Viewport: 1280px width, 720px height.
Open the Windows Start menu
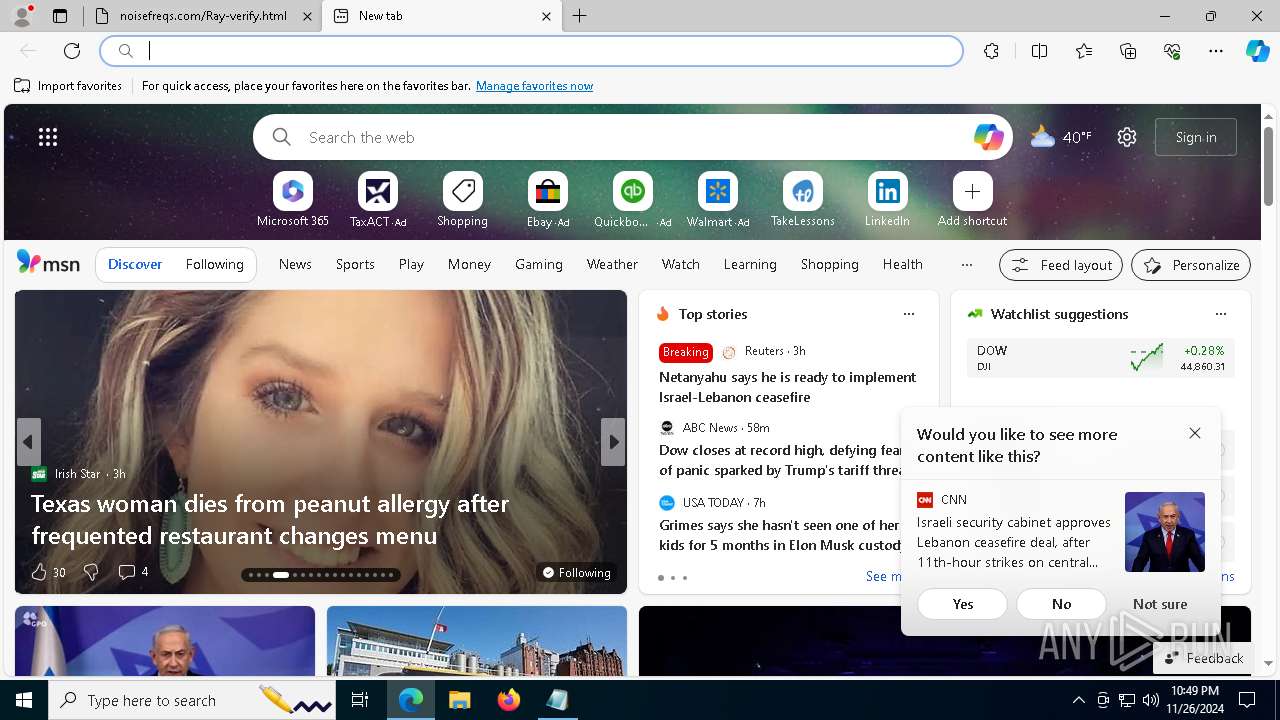point(24,700)
